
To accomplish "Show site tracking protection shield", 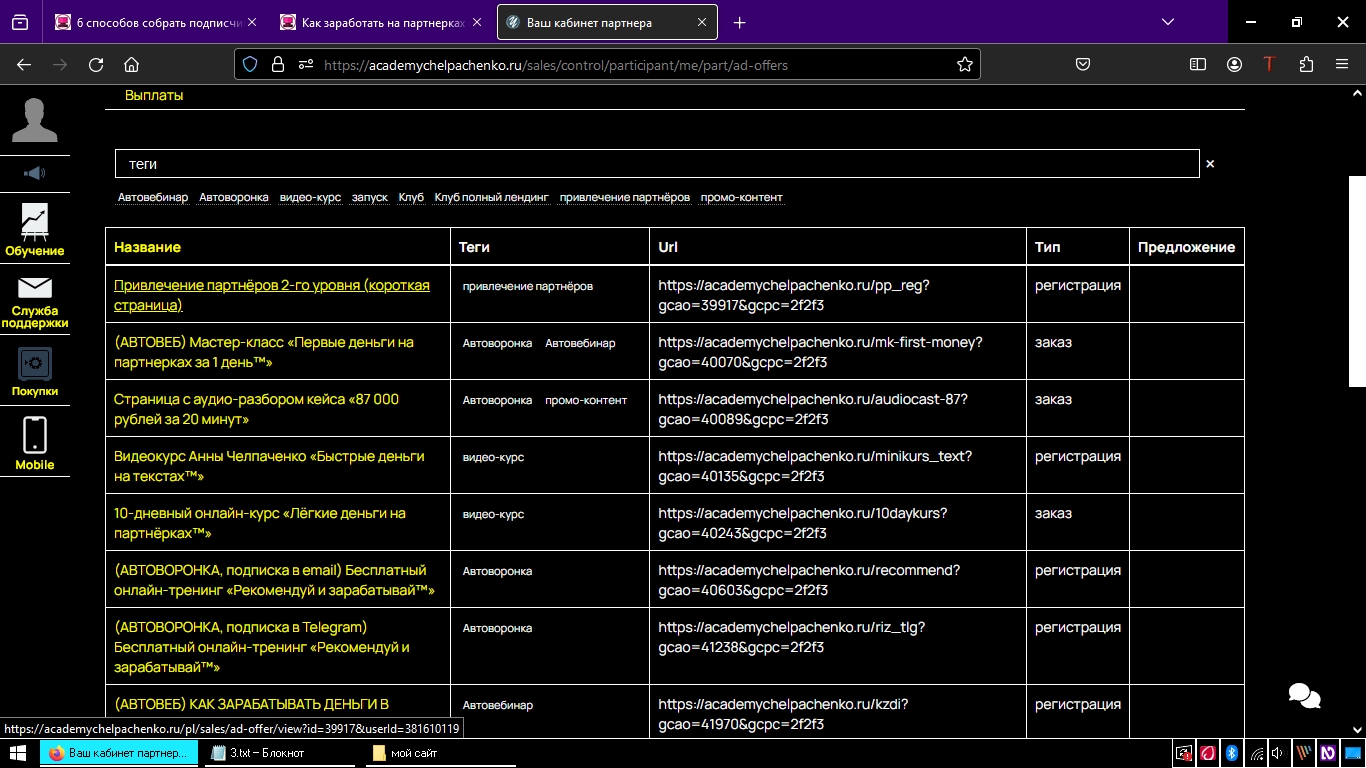I will click(250, 64).
